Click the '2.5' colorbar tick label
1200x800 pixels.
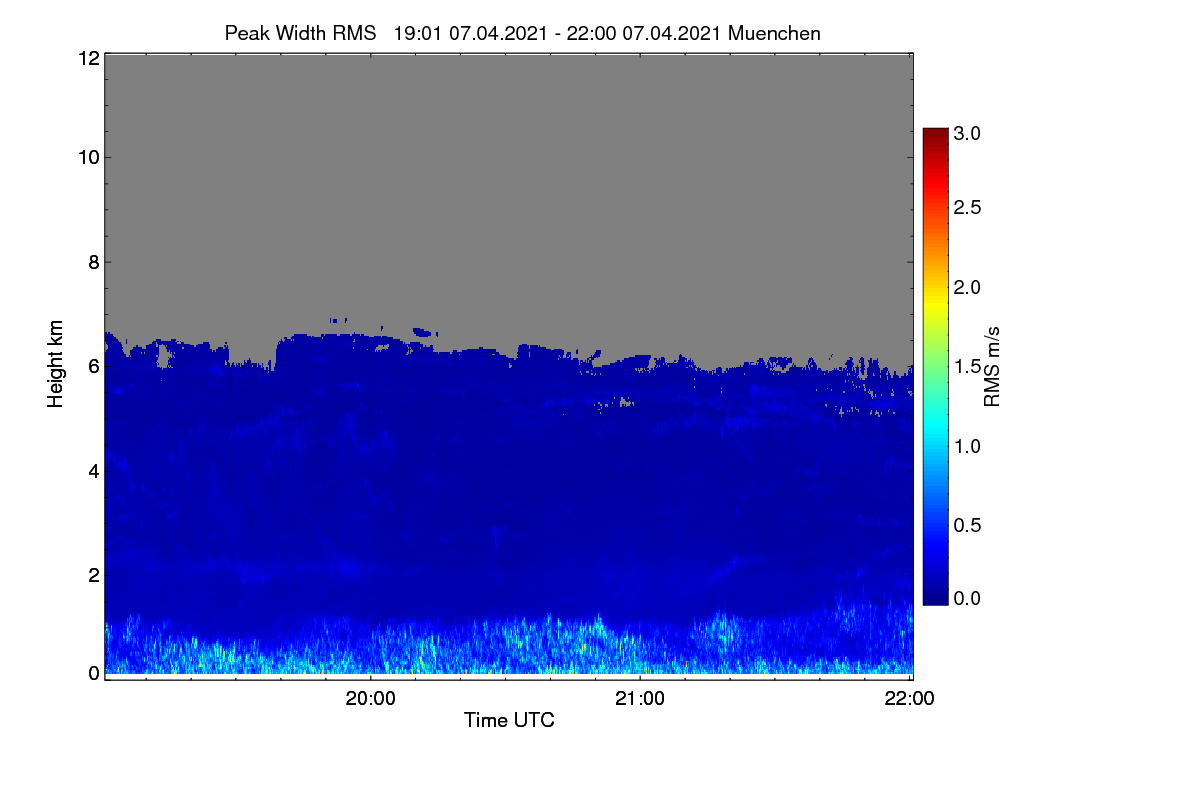click(967, 207)
